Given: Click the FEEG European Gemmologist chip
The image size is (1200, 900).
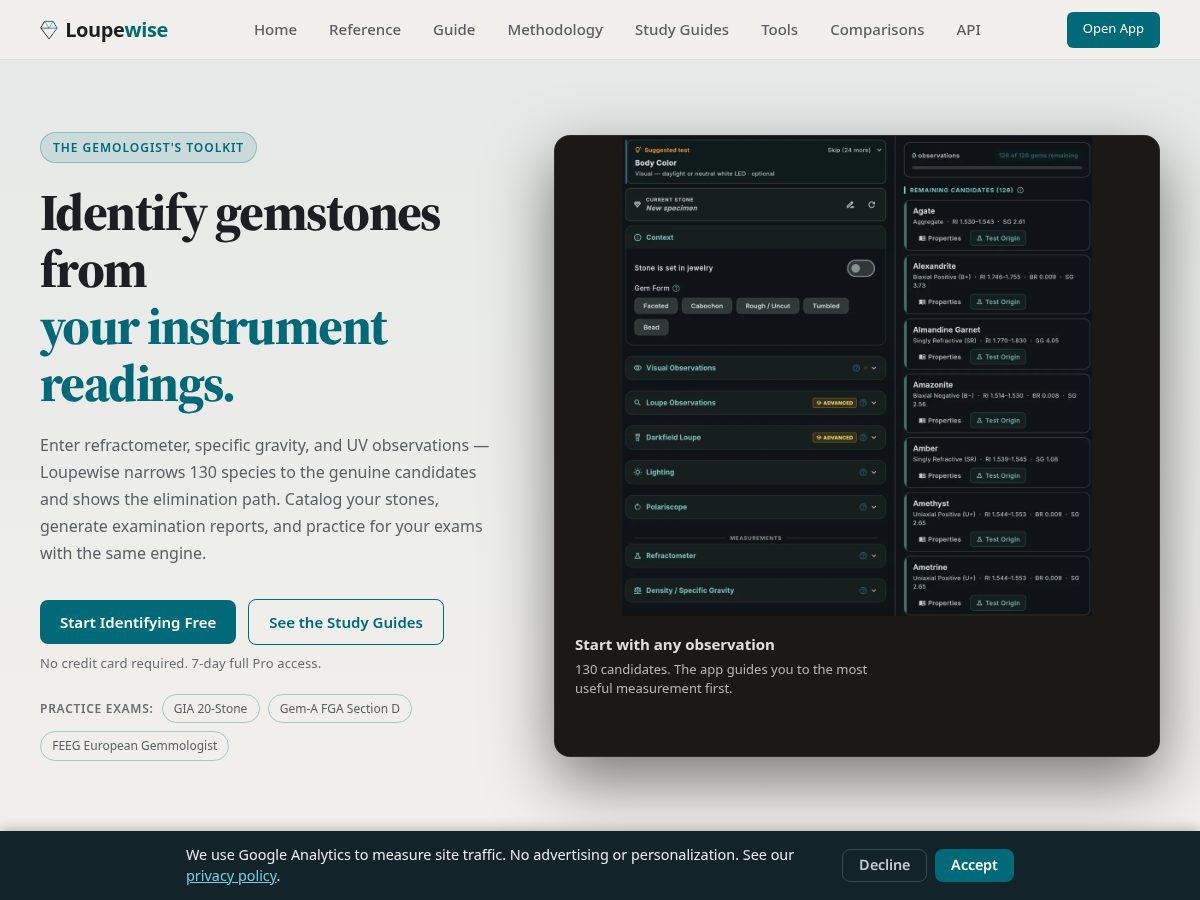Looking at the screenshot, I should click(135, 745).
